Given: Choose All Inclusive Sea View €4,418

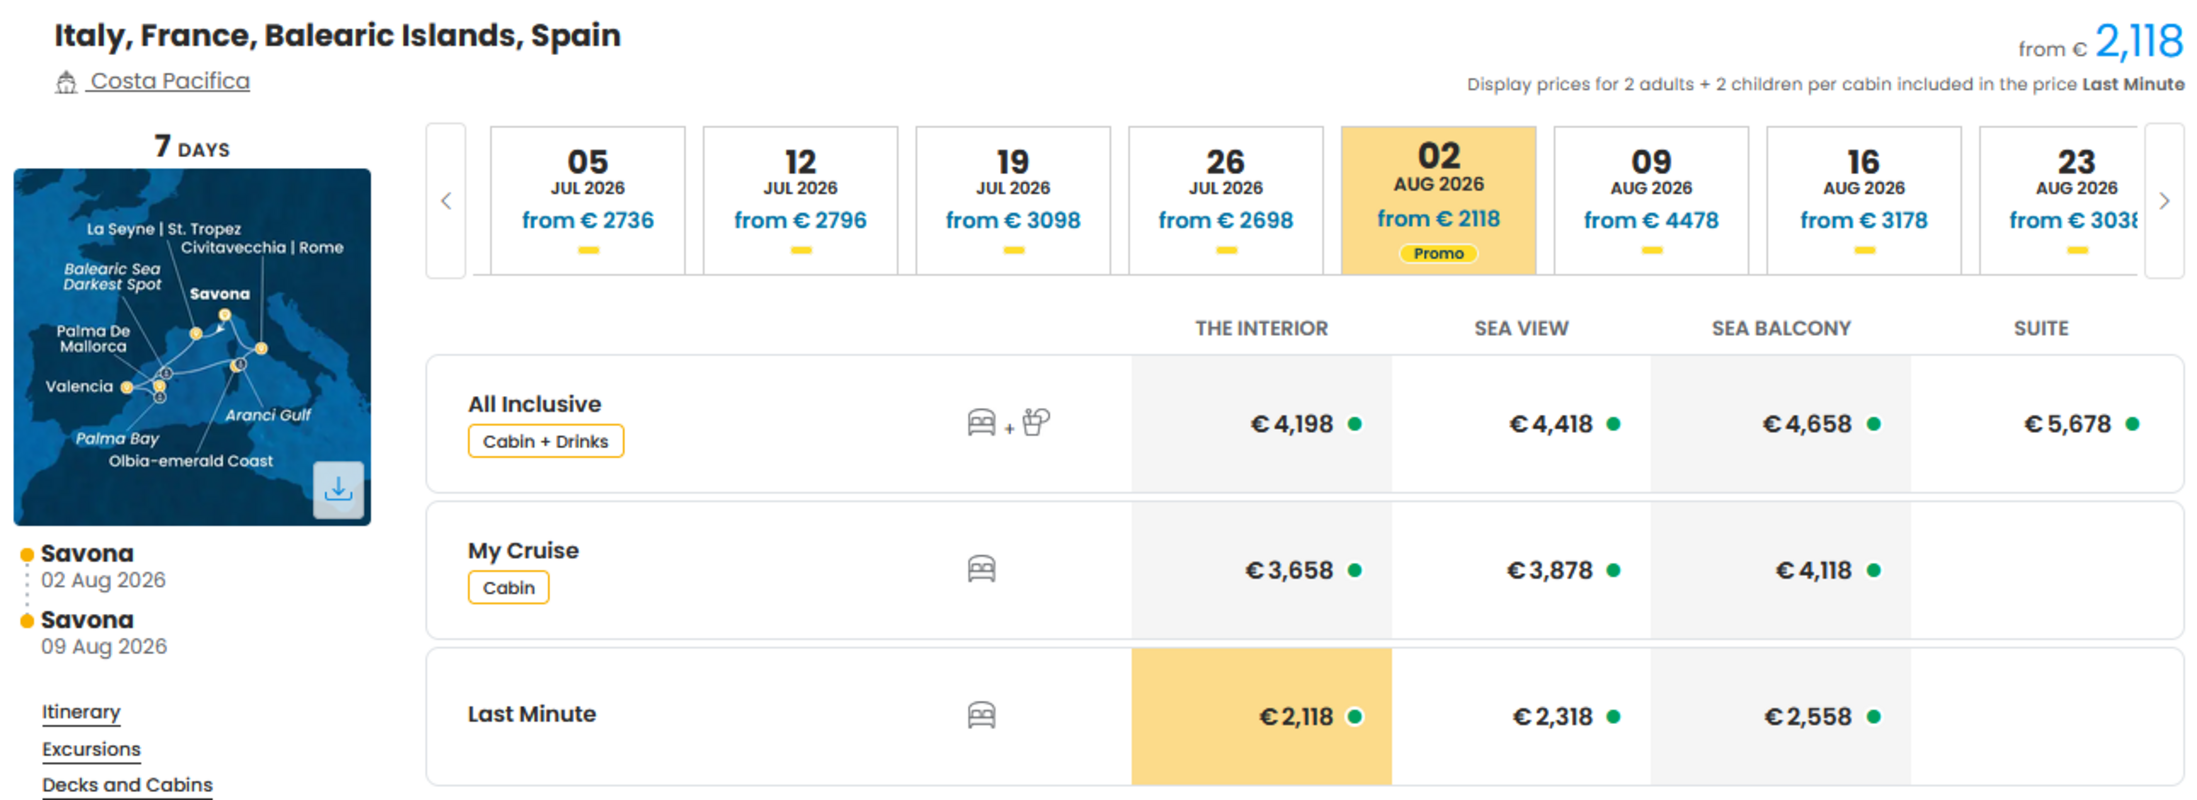Looking at the screenshot, I should pyautogui.click(x=1521, y=424).
